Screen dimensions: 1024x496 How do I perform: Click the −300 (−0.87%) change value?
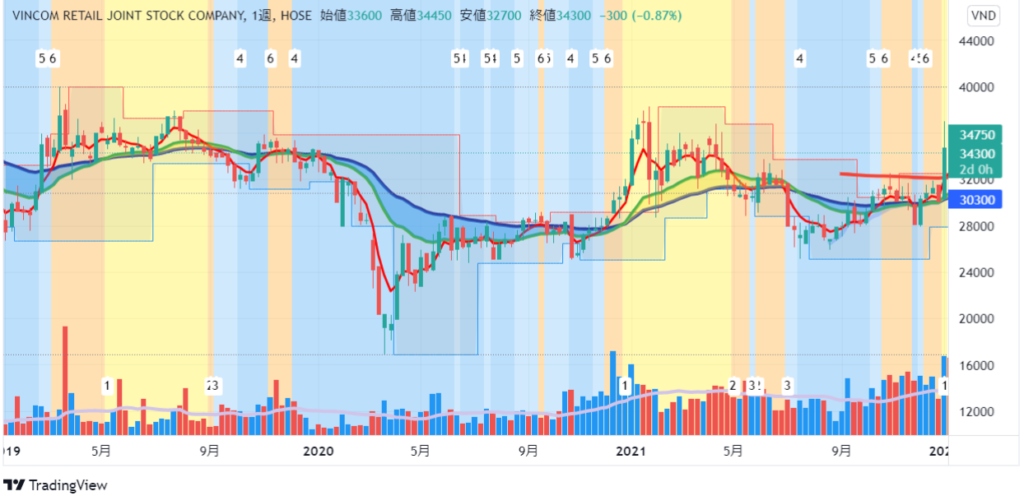(639, 15)
